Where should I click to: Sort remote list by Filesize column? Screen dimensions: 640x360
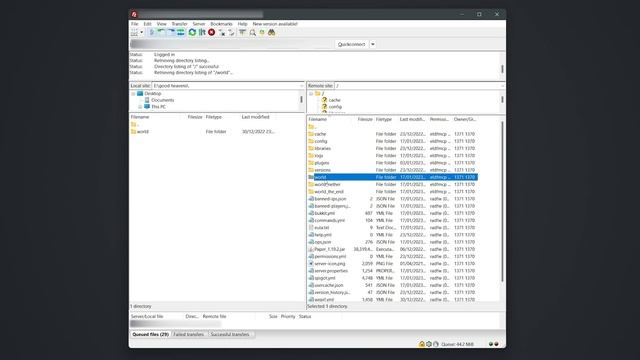click(365, 120)
